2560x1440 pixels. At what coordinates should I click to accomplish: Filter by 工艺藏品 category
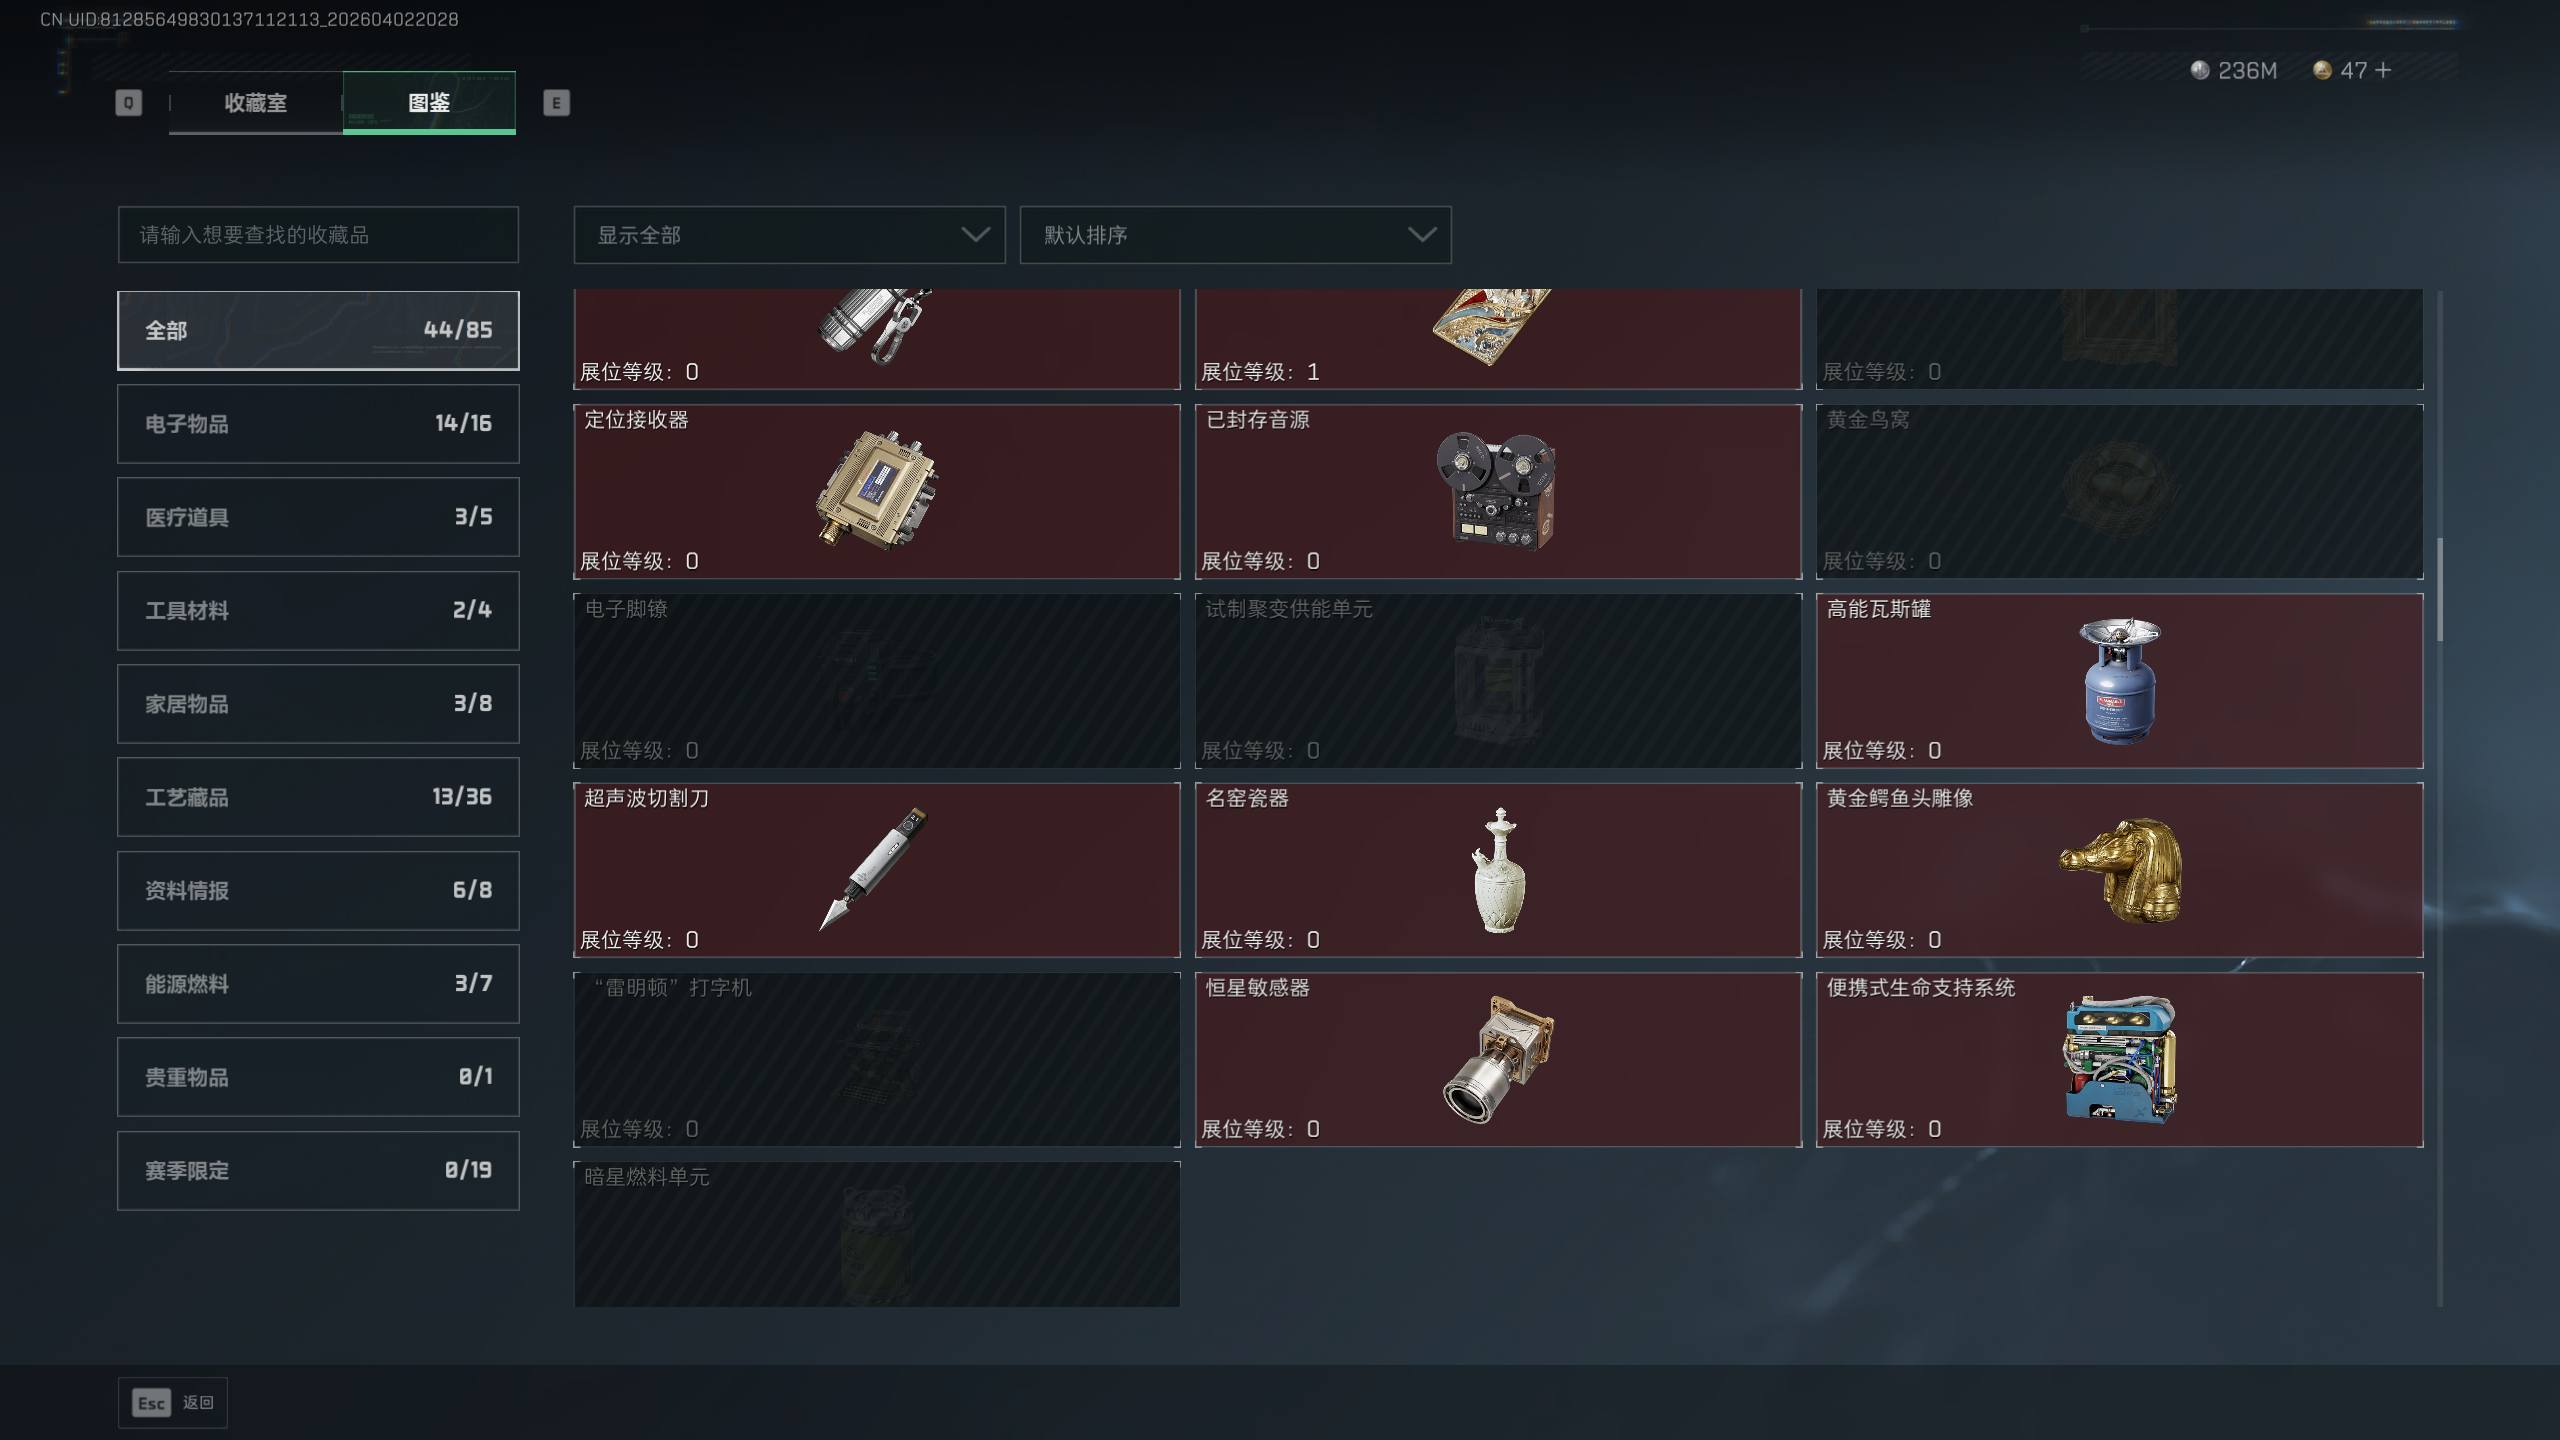[318, 797]
